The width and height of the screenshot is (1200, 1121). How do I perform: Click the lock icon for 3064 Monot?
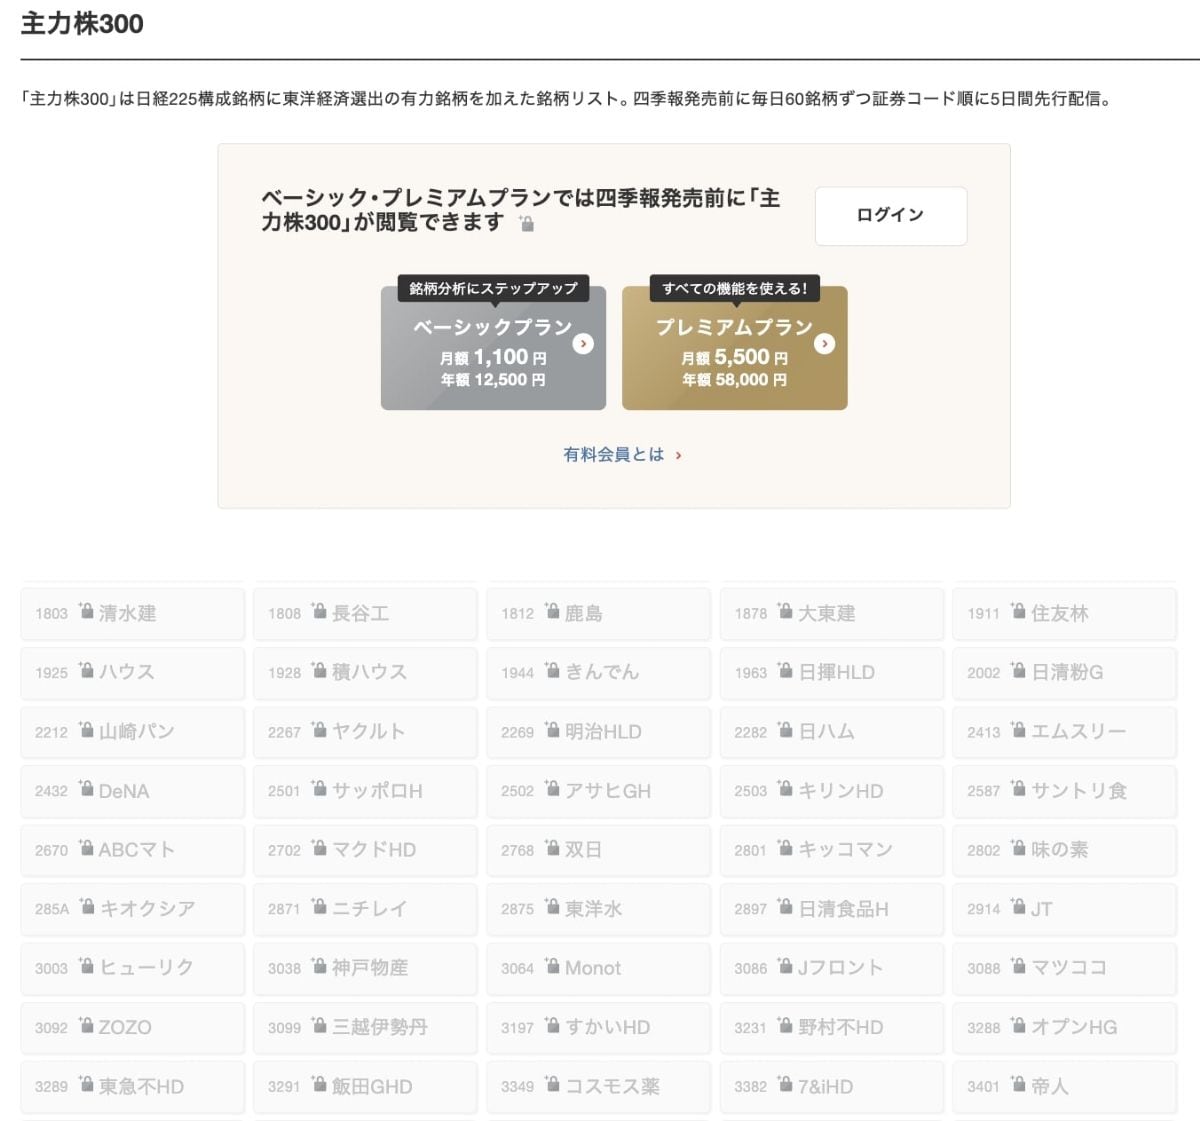point(552,965)
